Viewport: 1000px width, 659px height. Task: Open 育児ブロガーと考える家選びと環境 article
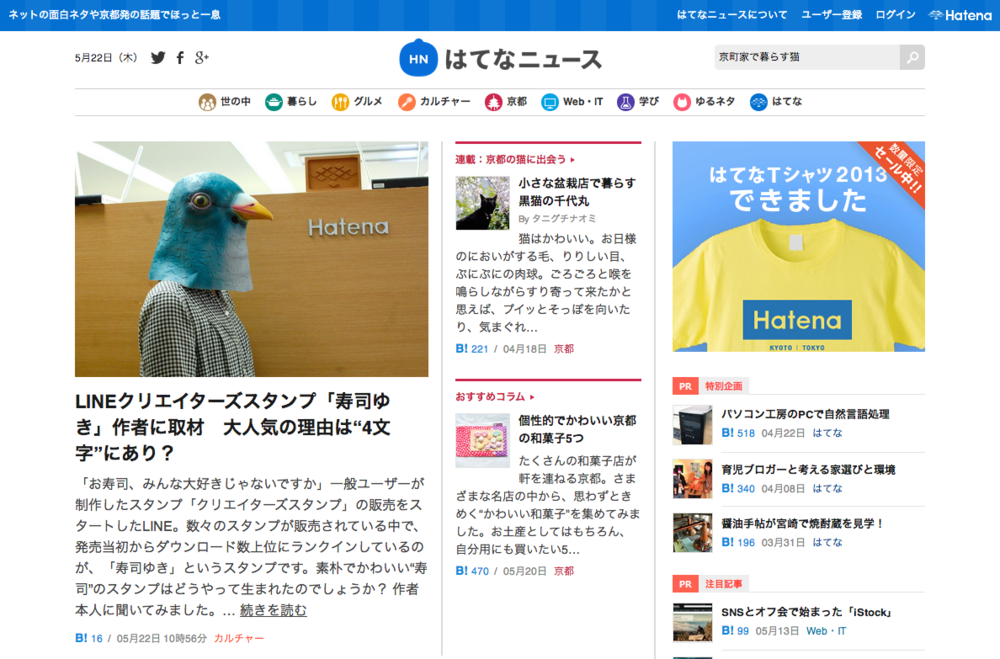tap(808, 470)
